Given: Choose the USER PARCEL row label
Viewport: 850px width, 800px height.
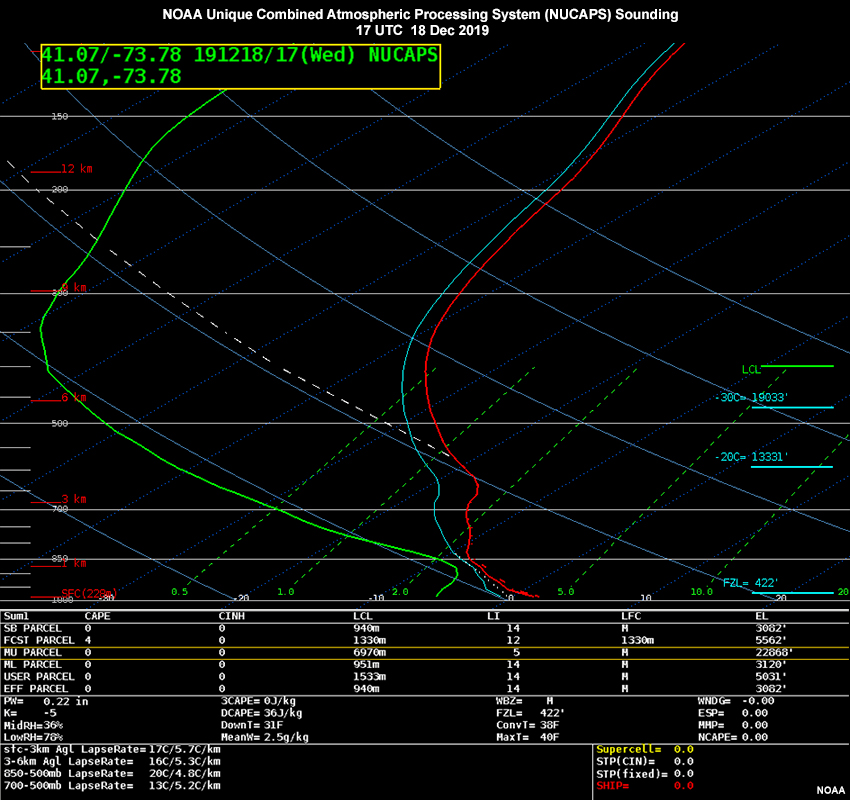Looking at the screenshot, I should point(39,676).
